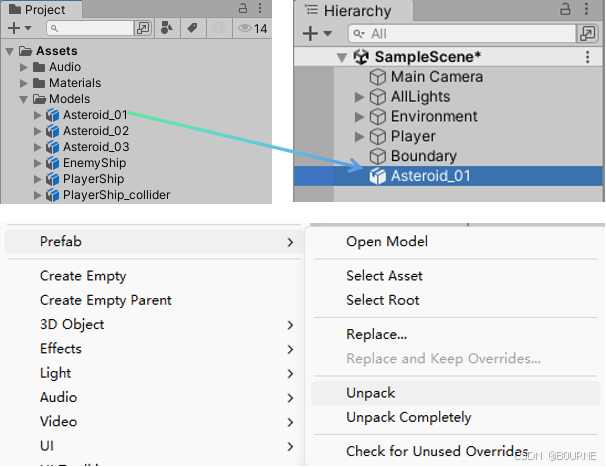The height and width of the screenshot is (467, 606).
Task: Choose Create Empty Parent
Action: pyautogui.click(x=106, y=300)
